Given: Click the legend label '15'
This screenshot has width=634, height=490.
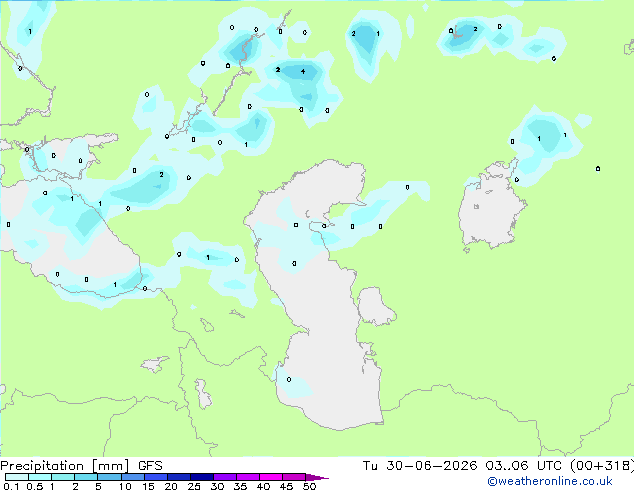Looking at the screenshot, I should [148, 486].
